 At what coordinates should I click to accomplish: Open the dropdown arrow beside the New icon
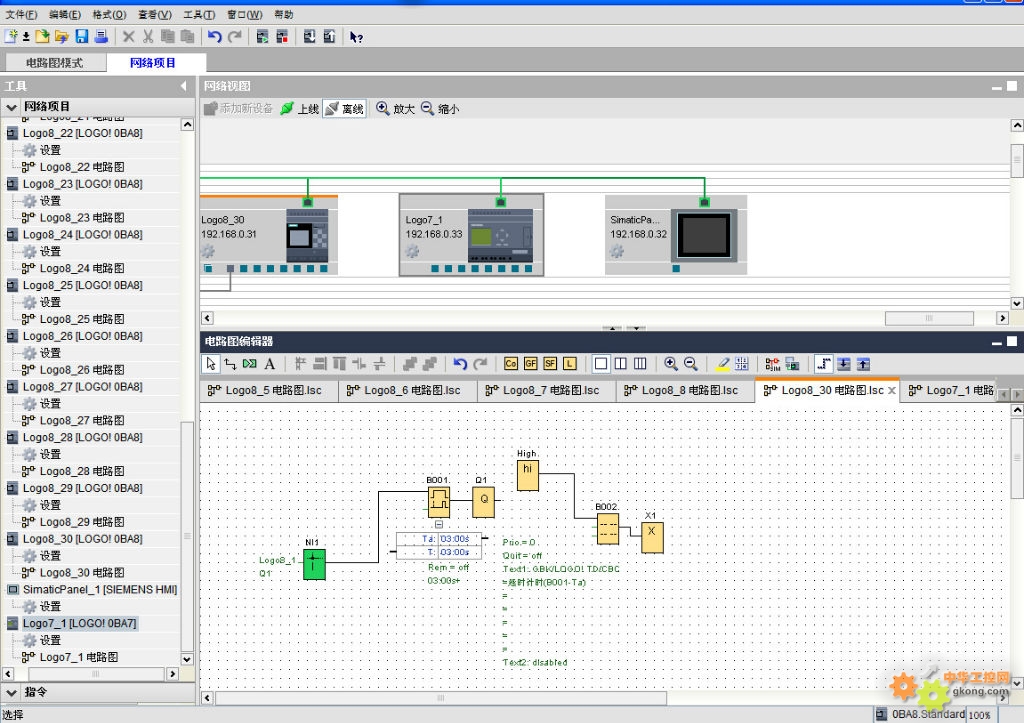(x=26, y=37)
